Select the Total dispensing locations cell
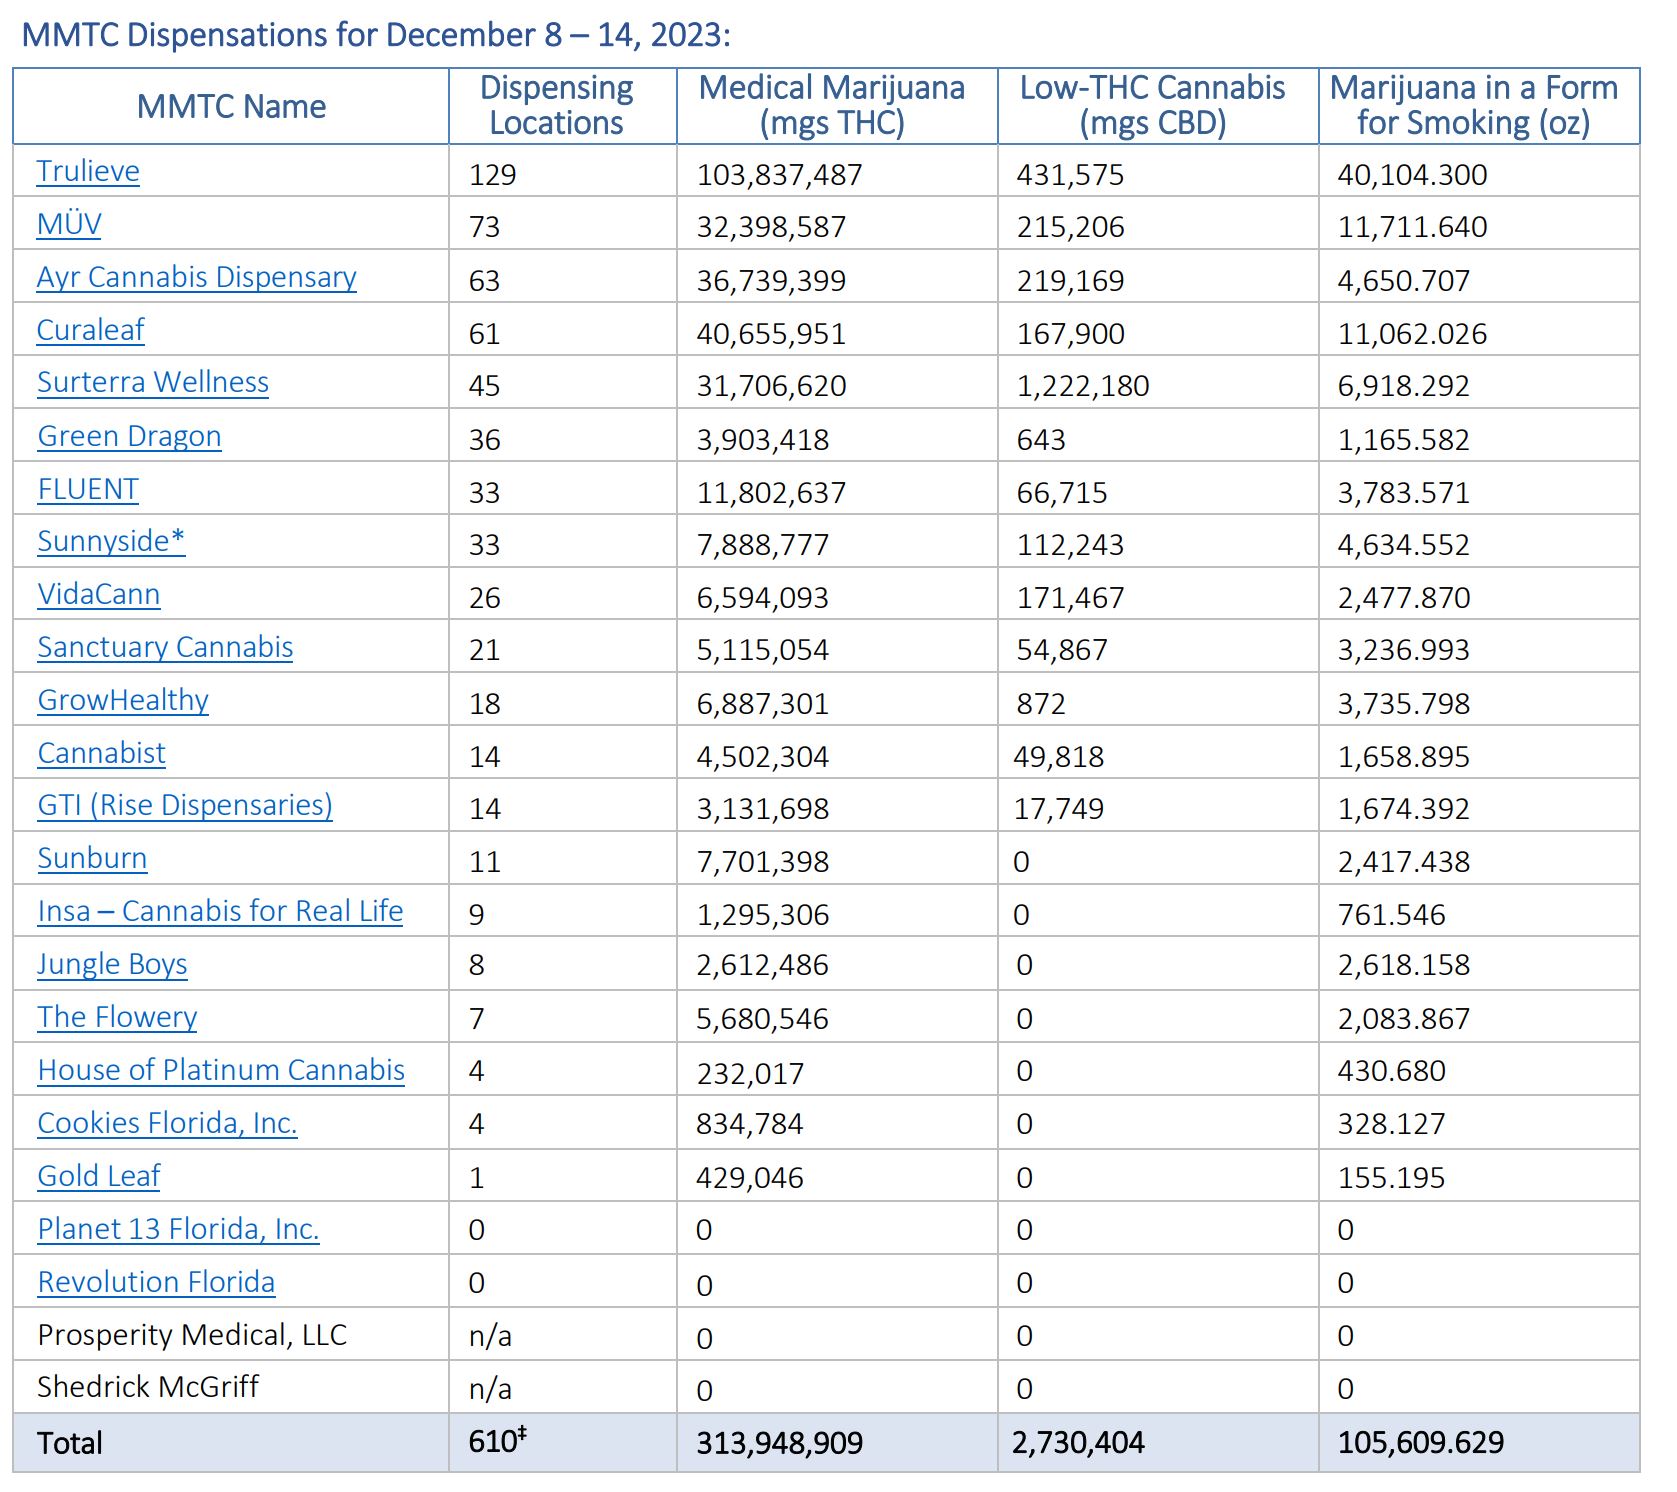Image resolution: width=1677 pixels, height=1492 pixels. [x=561, y=1442]
